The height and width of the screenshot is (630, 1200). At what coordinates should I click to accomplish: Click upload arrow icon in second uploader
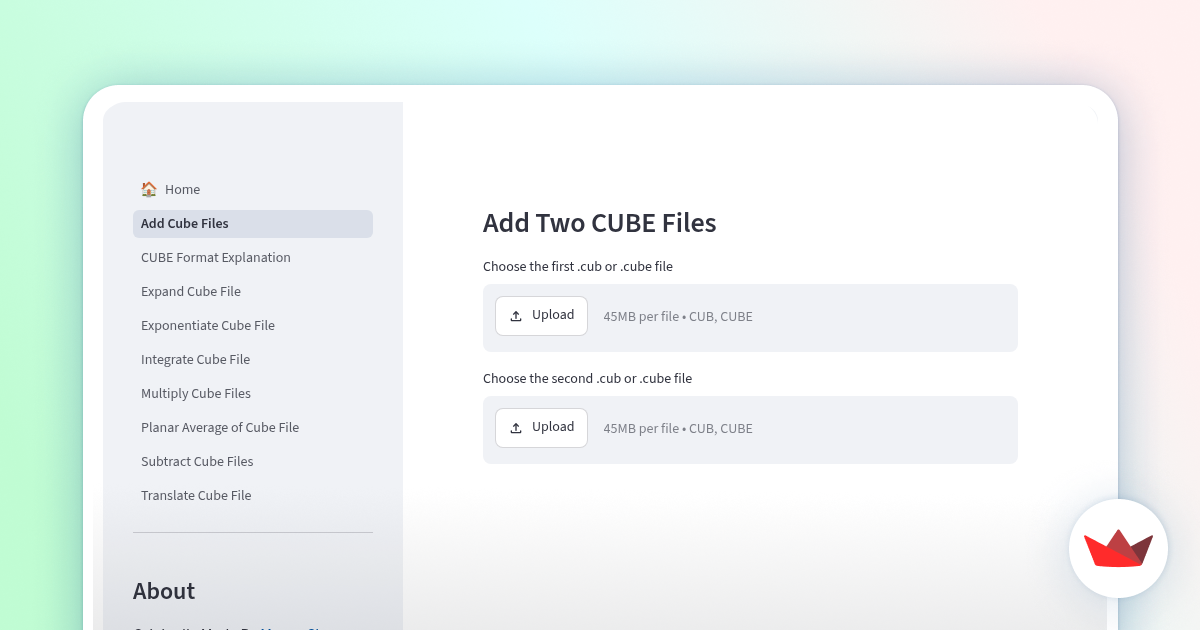click(x=516, y=428)
